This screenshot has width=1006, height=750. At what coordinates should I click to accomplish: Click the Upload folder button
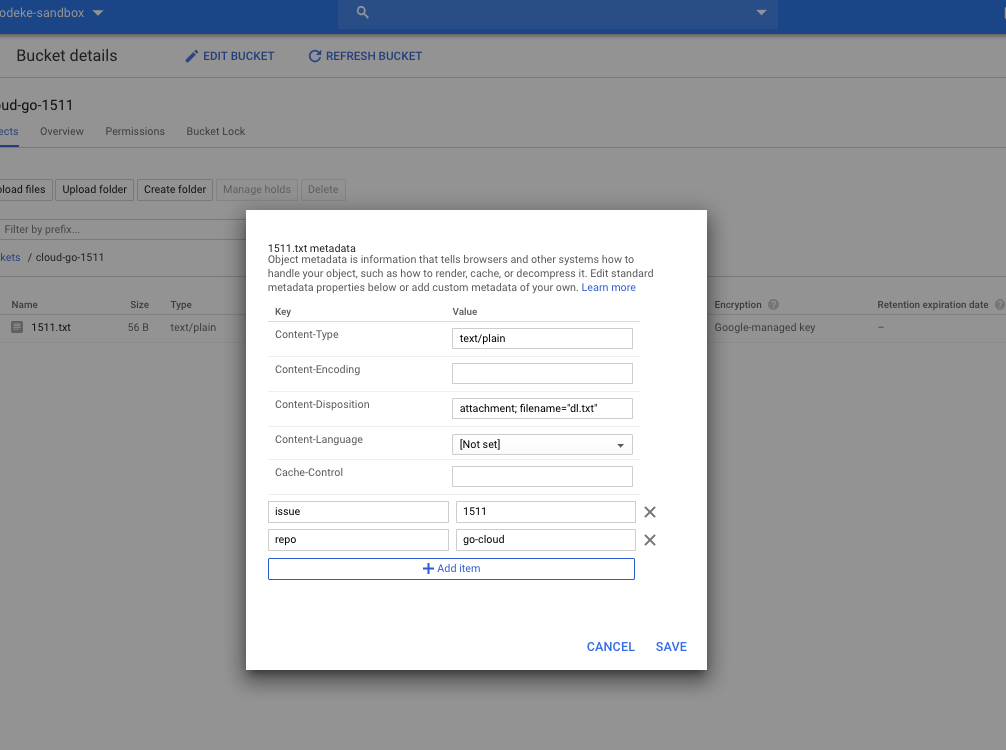tap(94, 190)
